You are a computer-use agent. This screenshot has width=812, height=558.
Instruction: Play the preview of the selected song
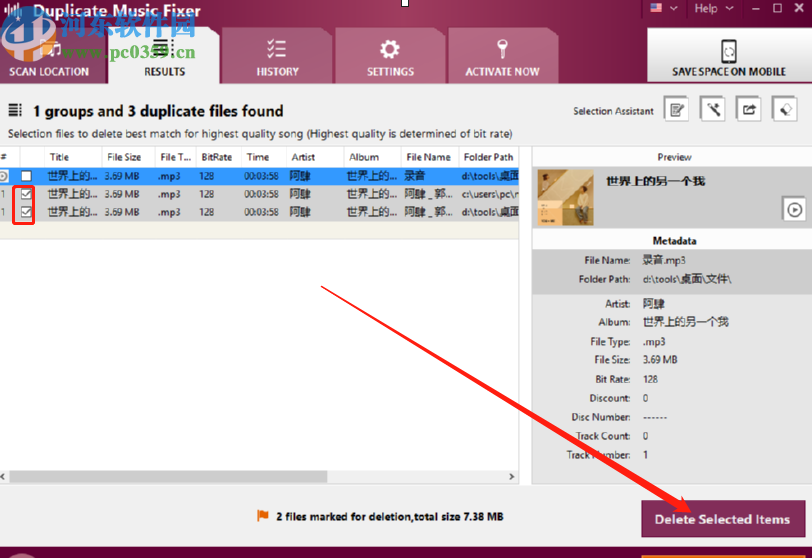794,210
